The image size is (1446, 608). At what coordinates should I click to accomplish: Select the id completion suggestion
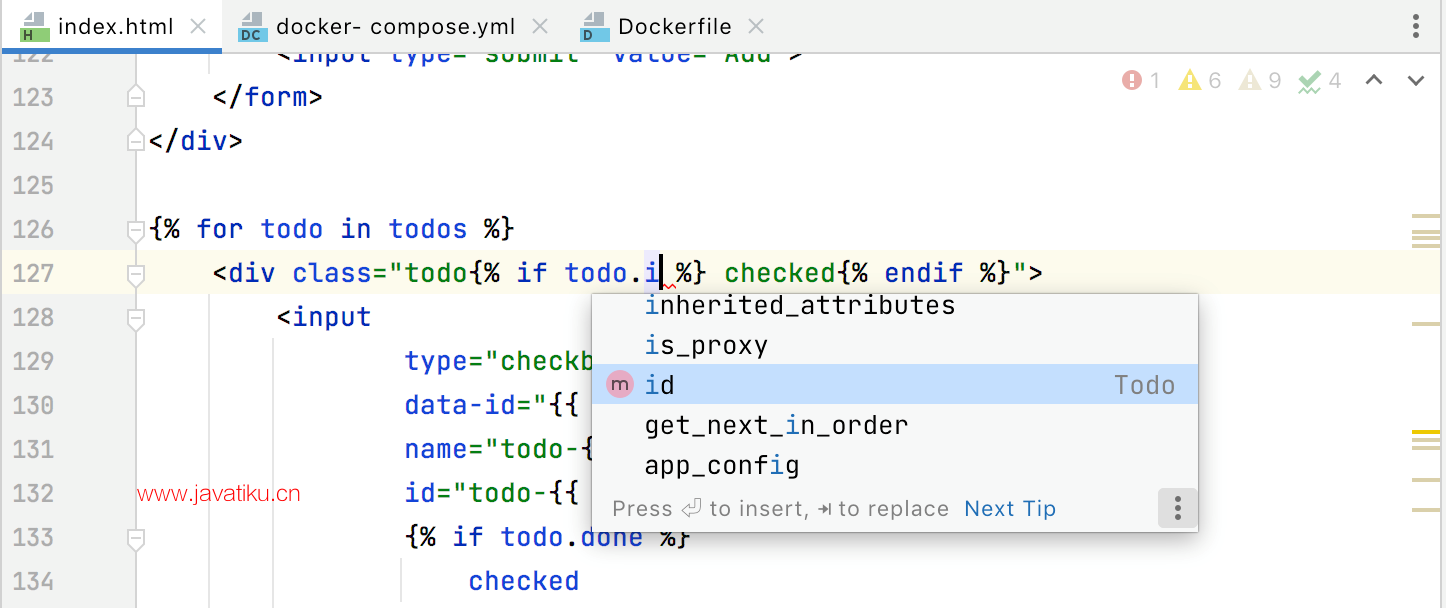tap(895, 384)
